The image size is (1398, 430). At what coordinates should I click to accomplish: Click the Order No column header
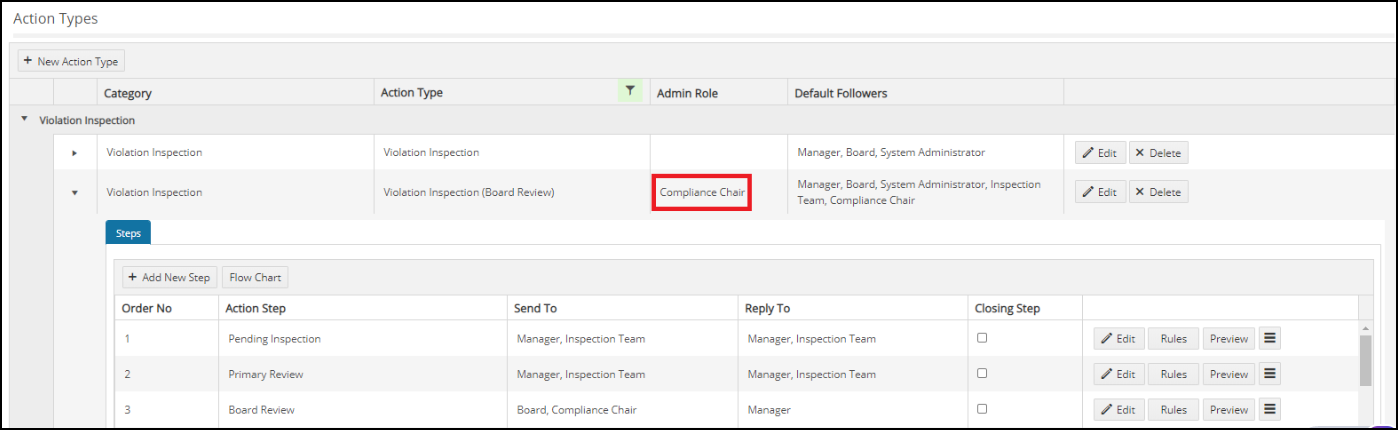tap(148, 308)
